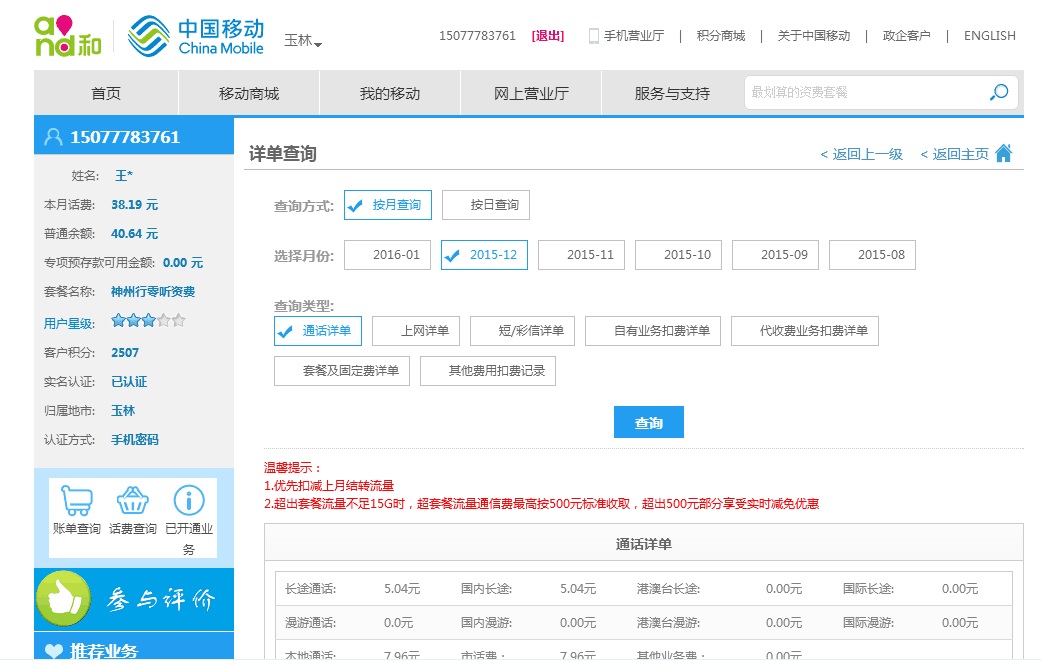Open 账单查询 shopping cart icon

click(x=76, y=501)
